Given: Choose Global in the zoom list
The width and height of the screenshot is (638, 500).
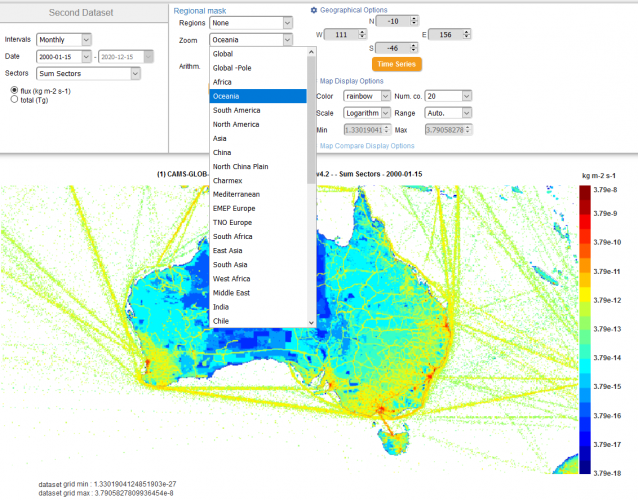Looking at the screenshot, I should point(258,54).
